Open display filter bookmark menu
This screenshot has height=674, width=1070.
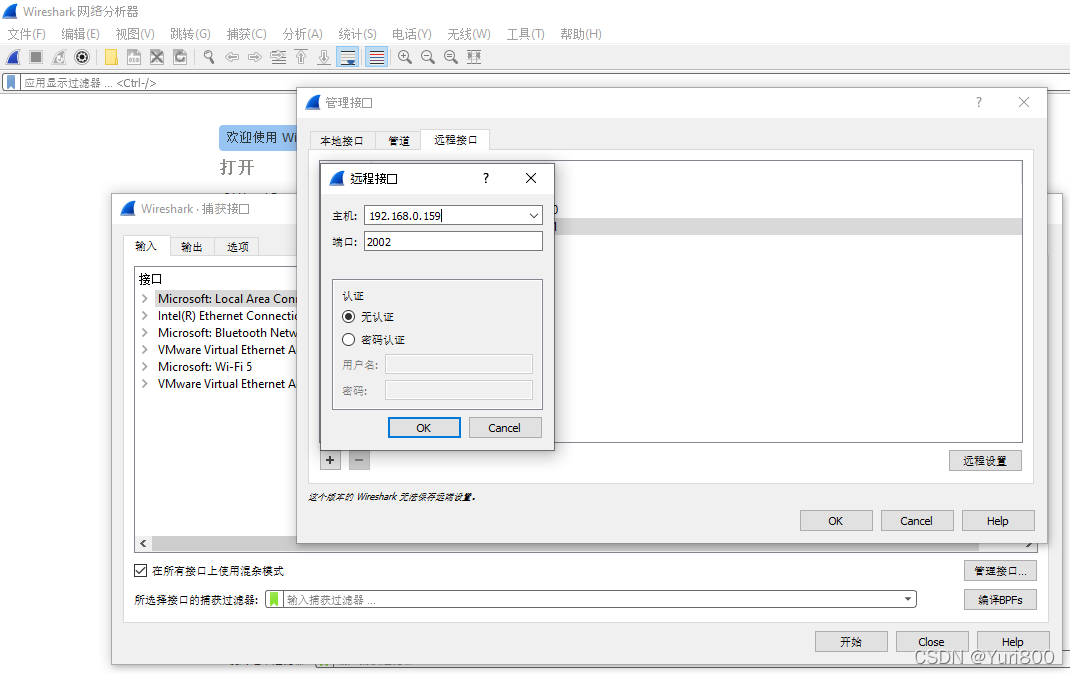(11, 83)
